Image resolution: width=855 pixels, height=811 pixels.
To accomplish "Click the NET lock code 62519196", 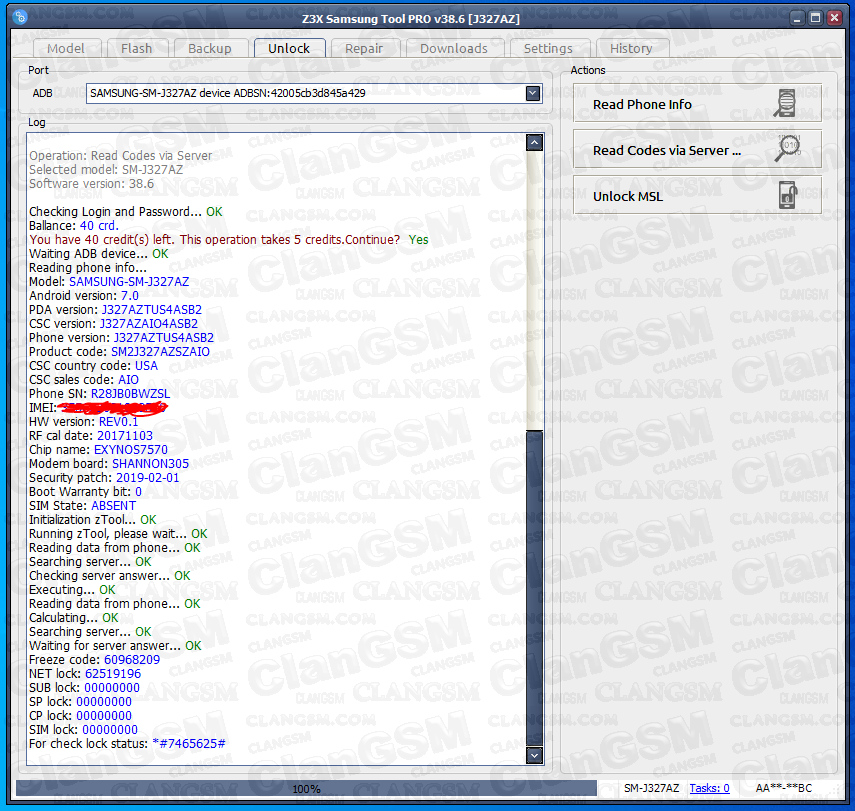I will pyautogui.click(x=113, y=674).
